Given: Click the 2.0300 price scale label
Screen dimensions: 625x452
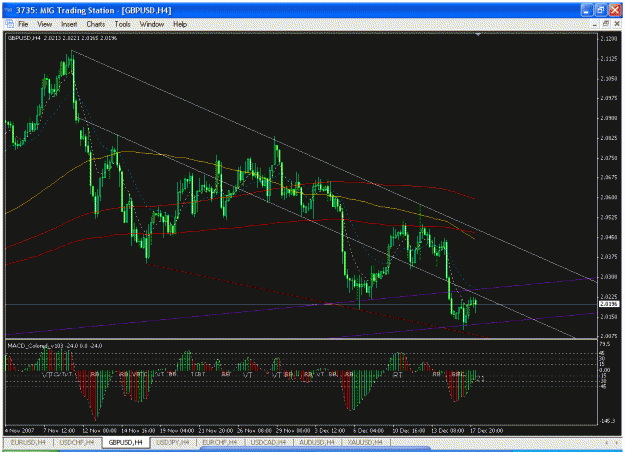Looking at the screenshot, I should click(x=609, y=277).
